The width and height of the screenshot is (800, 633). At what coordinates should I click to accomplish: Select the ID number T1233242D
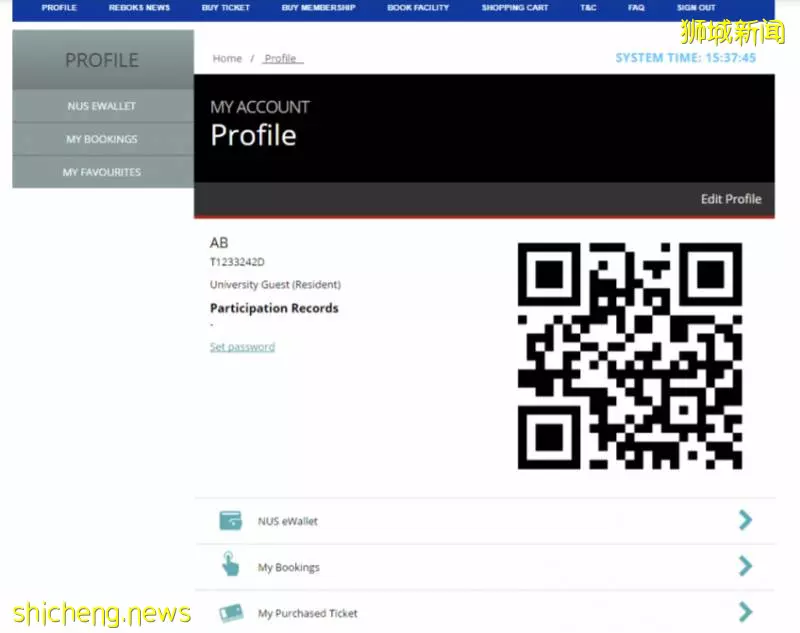pyautogui.click(x=237, y=262)
